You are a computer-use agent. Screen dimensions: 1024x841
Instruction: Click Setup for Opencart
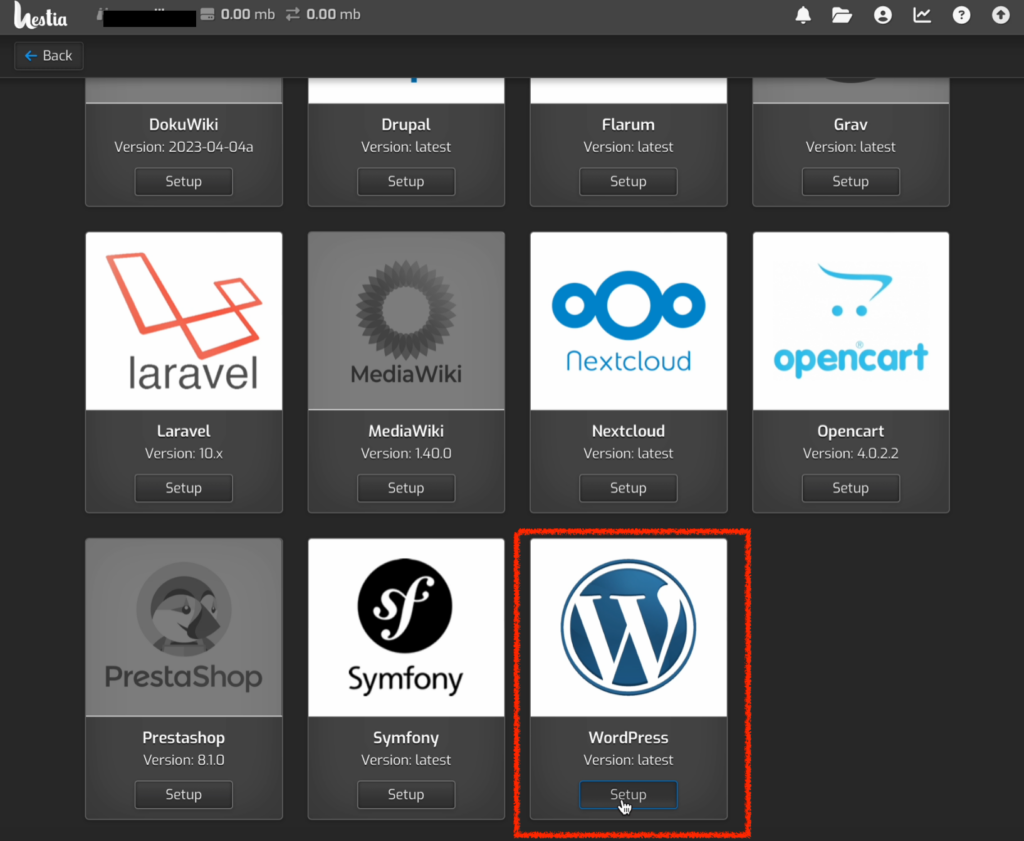[850, 488]
